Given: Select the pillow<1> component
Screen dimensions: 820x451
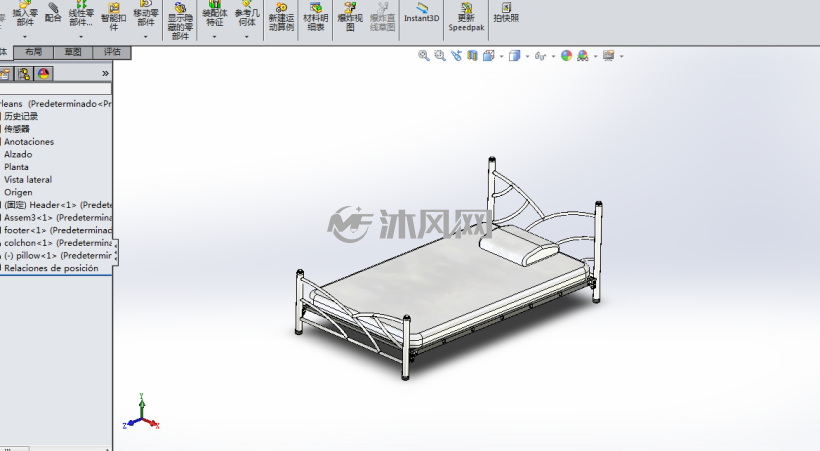Looking at the screenshot, I should pos(56,255).
